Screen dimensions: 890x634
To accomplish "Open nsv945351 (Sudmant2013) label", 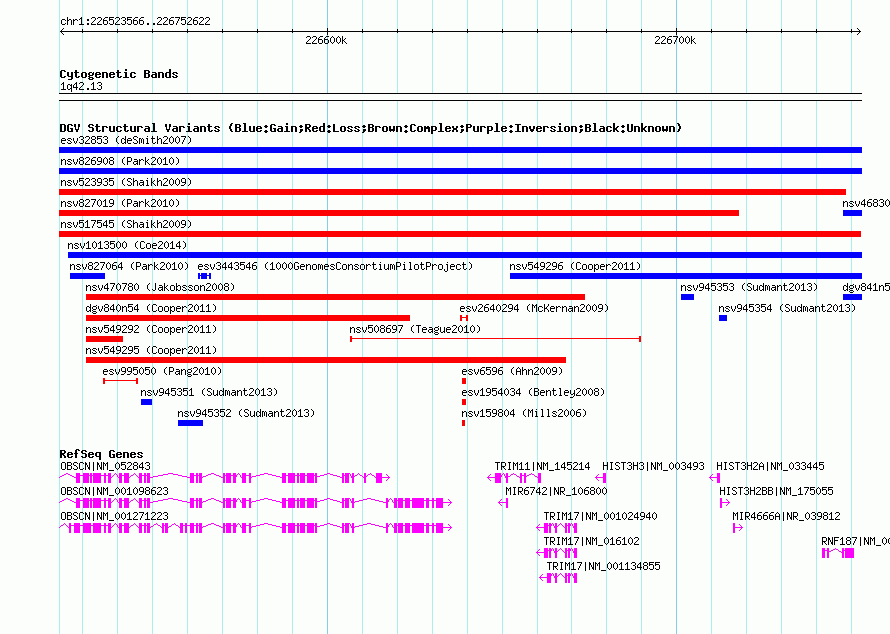I will coord(209,392).
